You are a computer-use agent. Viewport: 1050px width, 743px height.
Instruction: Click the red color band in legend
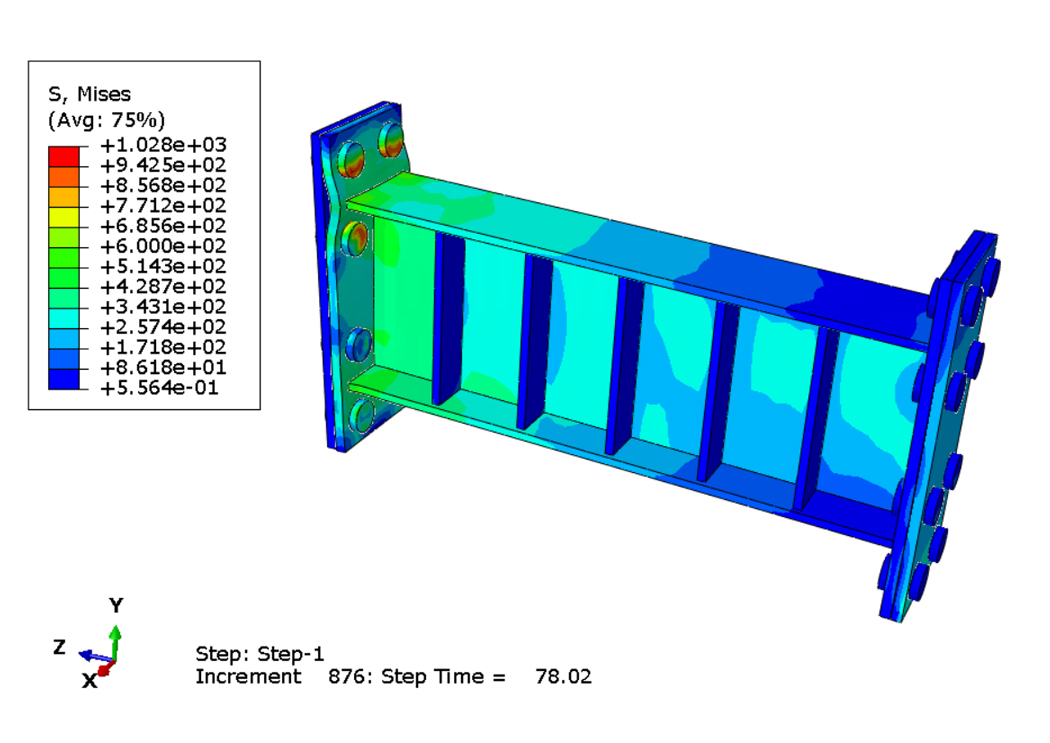[x=63, y=155]
